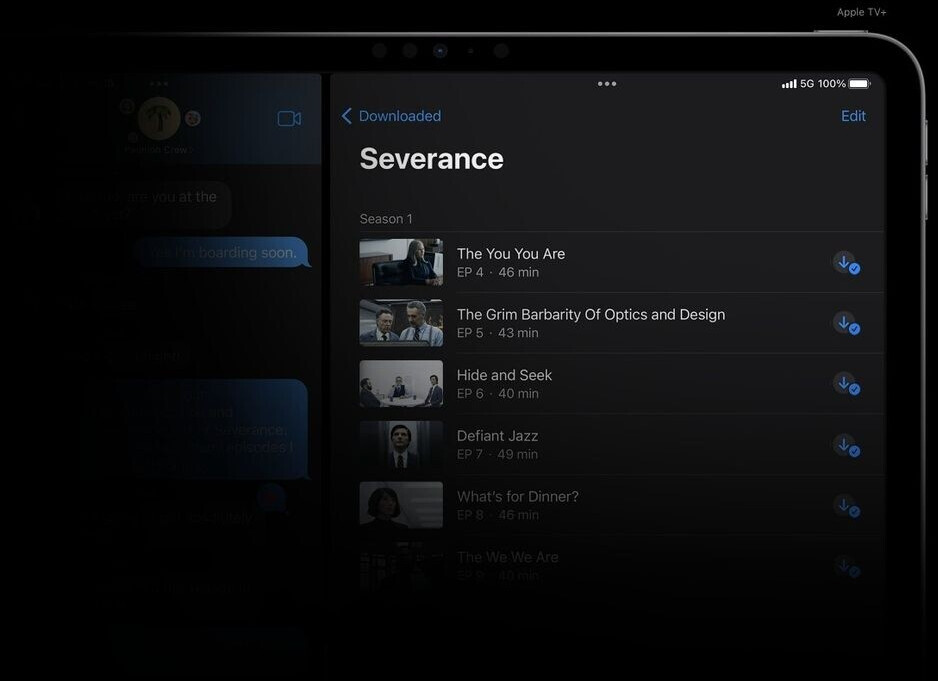The image size is (938, 681).
Task: Open the What's for Dinner? episode title
Action: [517, 497]
